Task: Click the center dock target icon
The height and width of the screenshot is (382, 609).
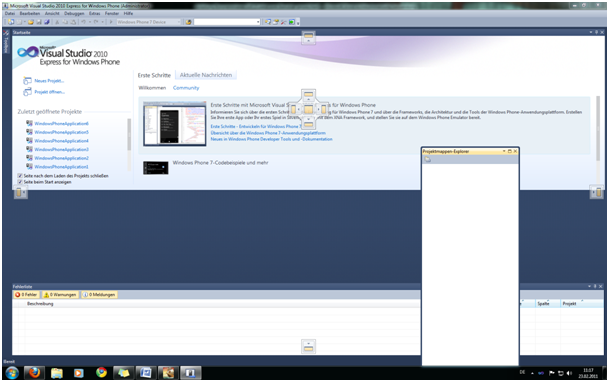Action: (x=308, y=109)
